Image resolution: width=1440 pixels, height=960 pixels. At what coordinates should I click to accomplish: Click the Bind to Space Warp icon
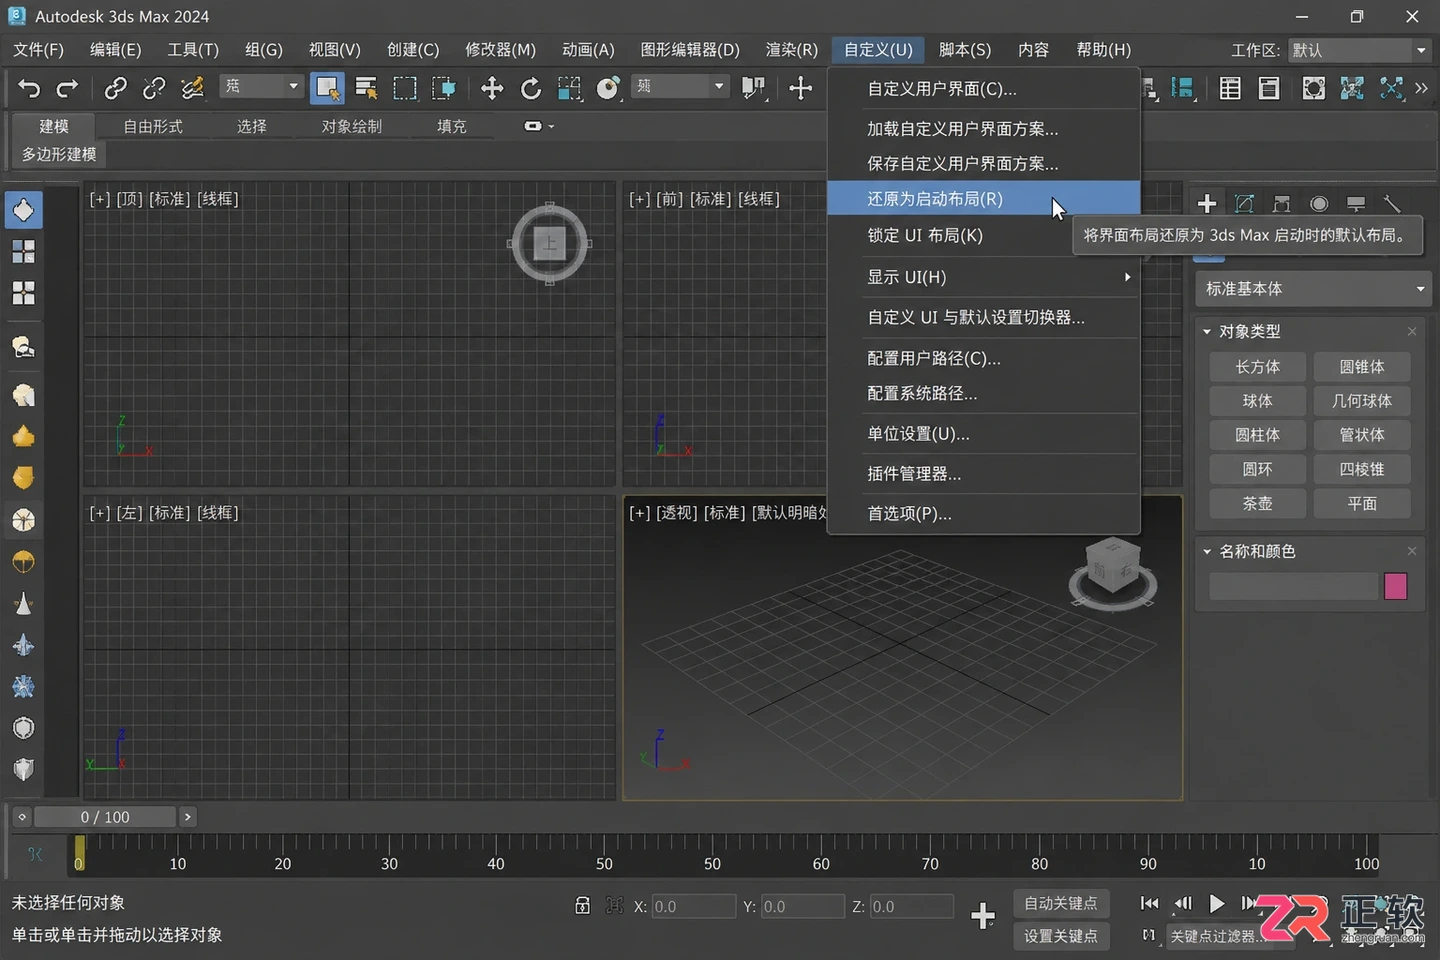point(192,89)
